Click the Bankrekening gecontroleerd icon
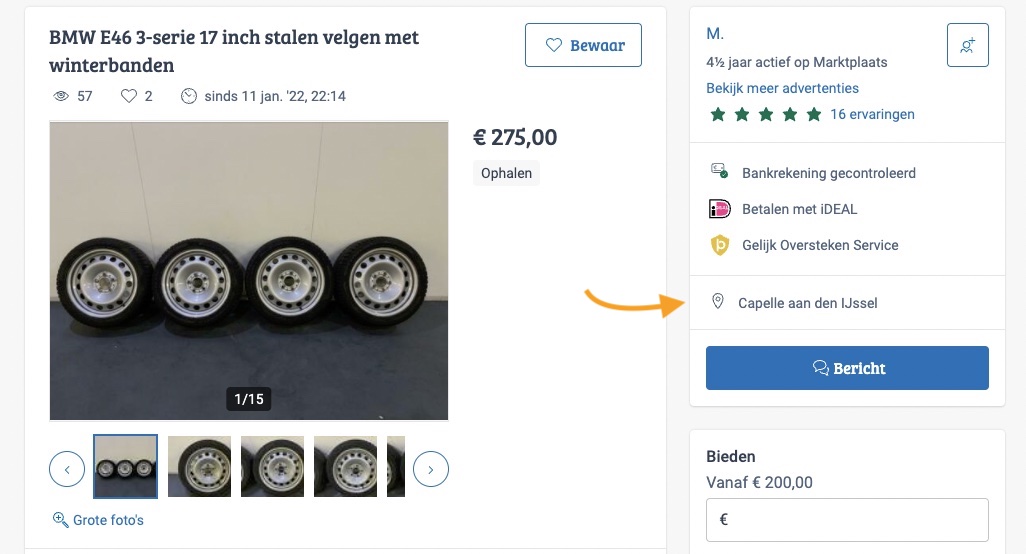1026x554 pixels. 720,172
